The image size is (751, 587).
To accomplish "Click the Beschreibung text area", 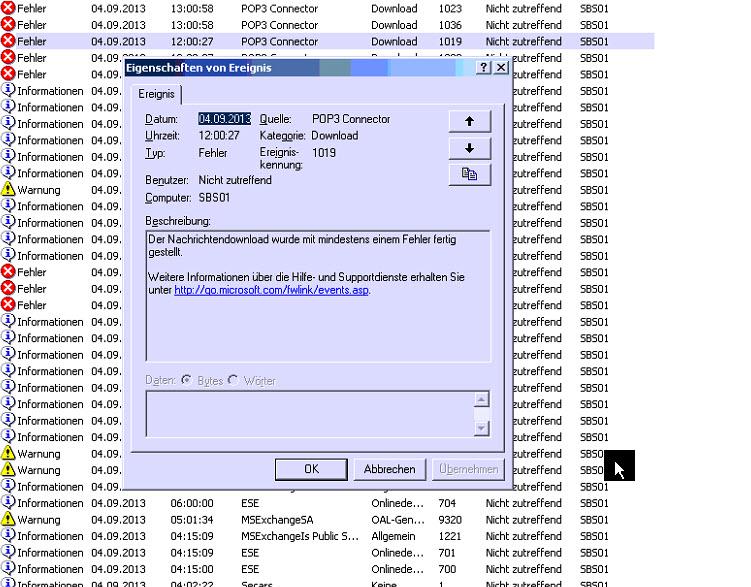I will (318, 296).
